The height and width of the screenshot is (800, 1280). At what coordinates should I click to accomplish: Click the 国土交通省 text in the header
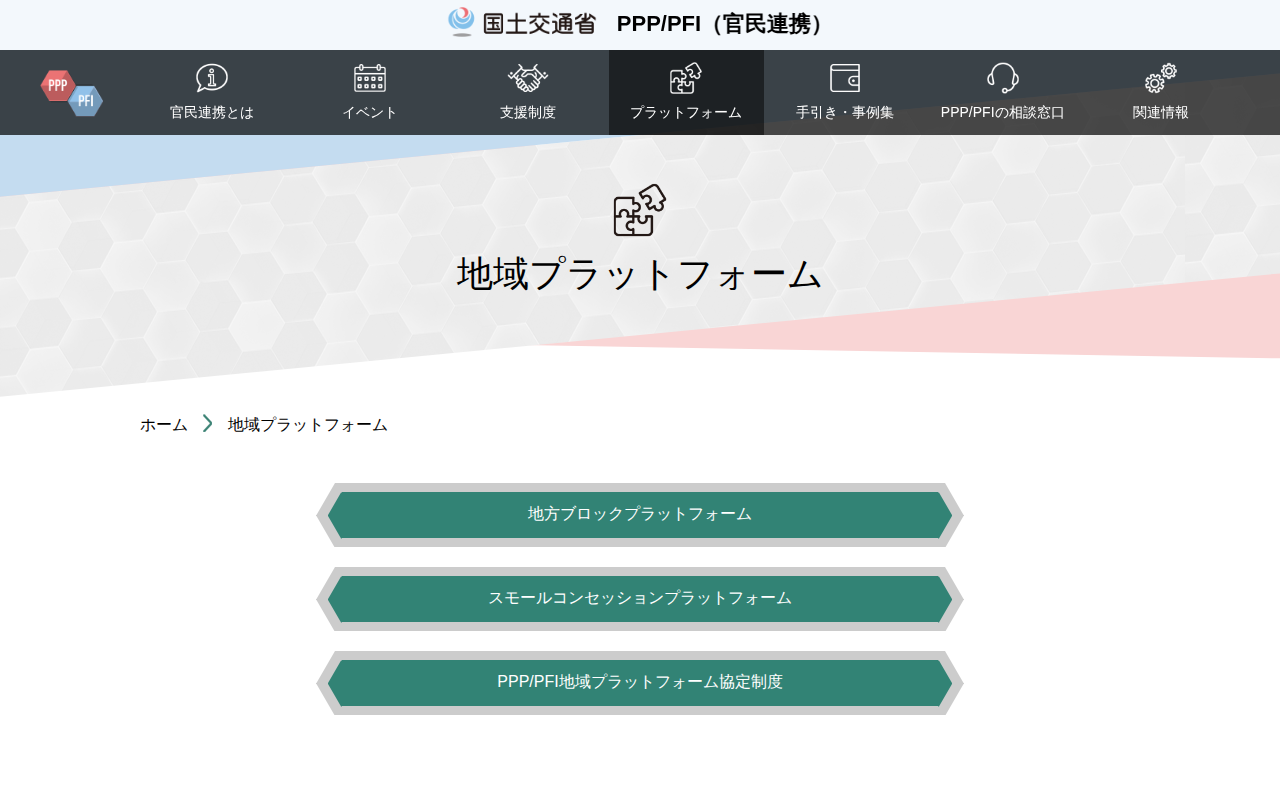tap(539, 24)
